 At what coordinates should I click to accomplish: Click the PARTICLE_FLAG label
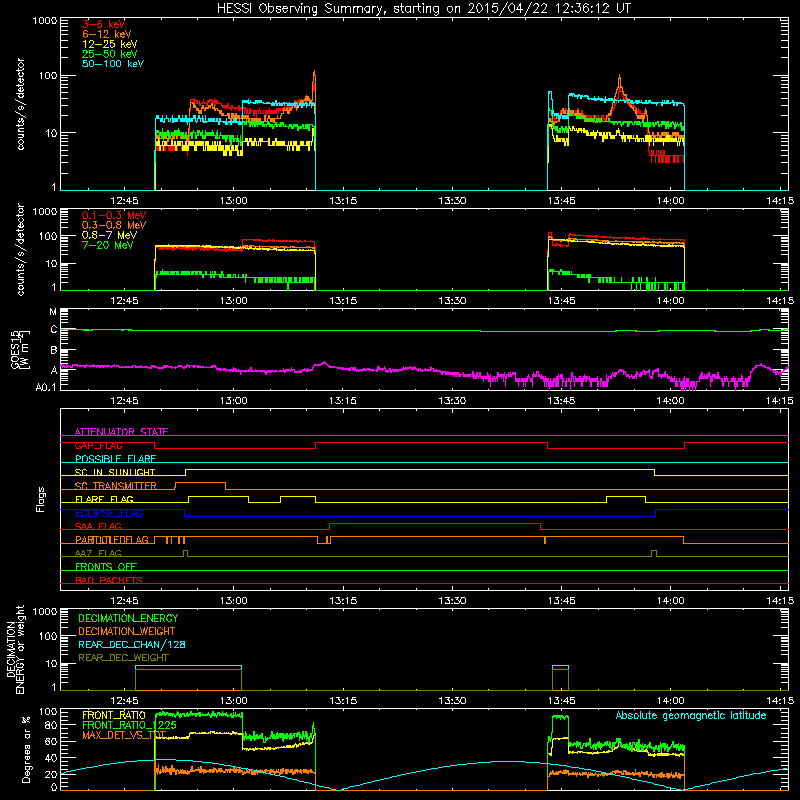(112, 540)
